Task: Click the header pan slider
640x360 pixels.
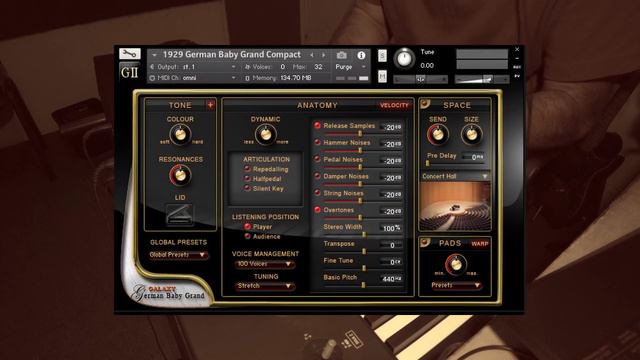Action: pyautogui.click(x=420, y=79)
